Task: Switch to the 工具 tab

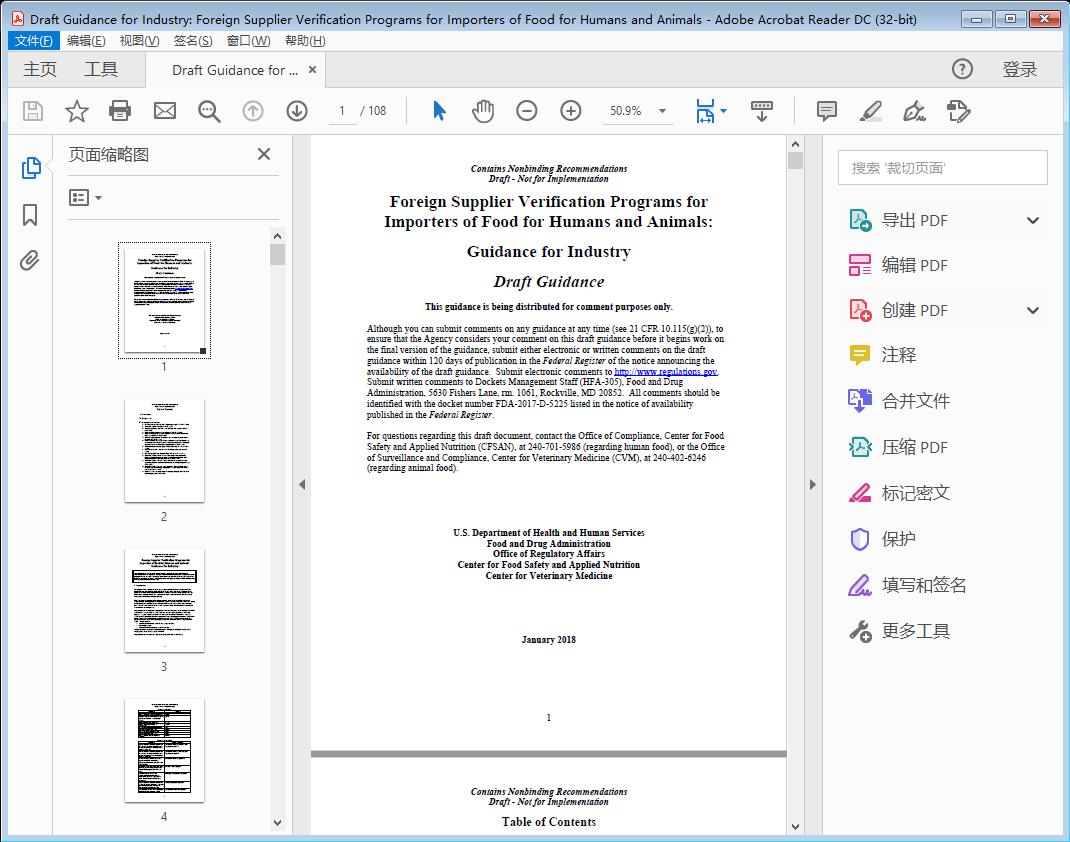Action: click(101, 69)
